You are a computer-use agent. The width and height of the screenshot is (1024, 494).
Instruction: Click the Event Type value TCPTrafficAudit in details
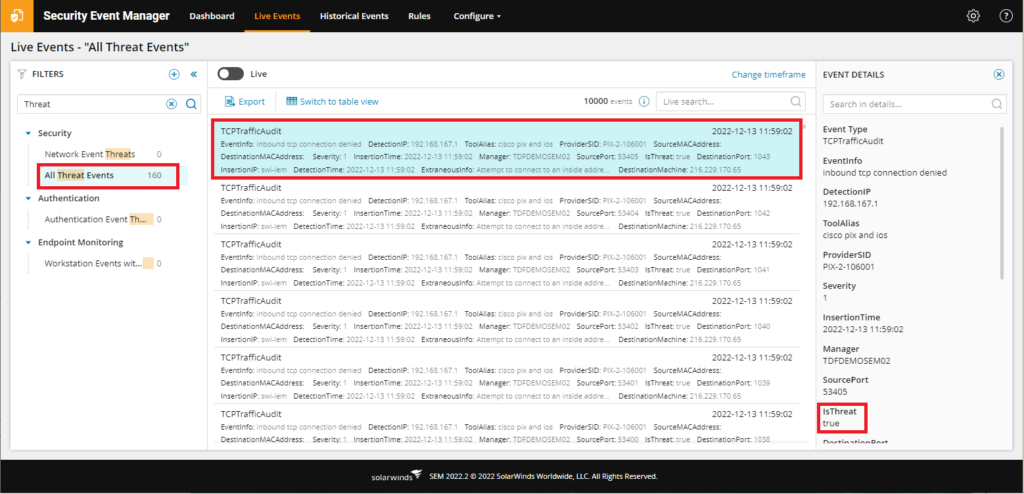[852, 140]
